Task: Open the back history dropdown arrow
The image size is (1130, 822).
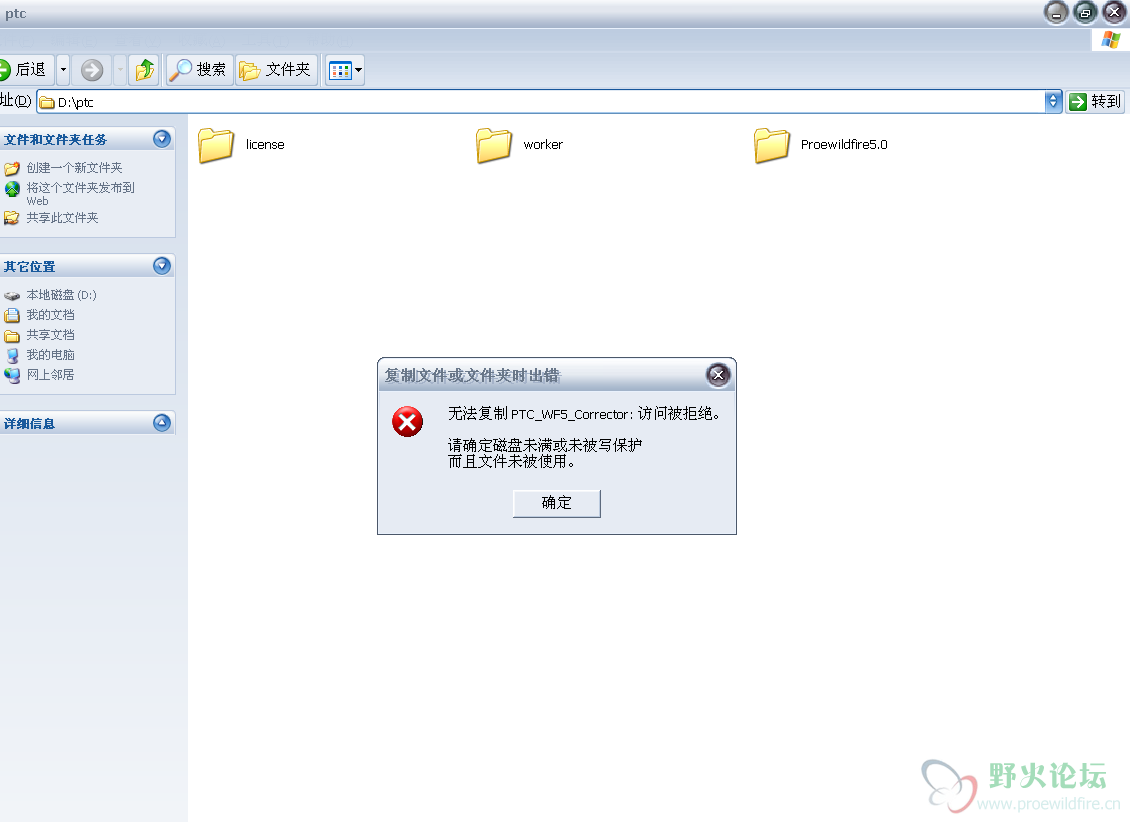Action: point(63,70)
